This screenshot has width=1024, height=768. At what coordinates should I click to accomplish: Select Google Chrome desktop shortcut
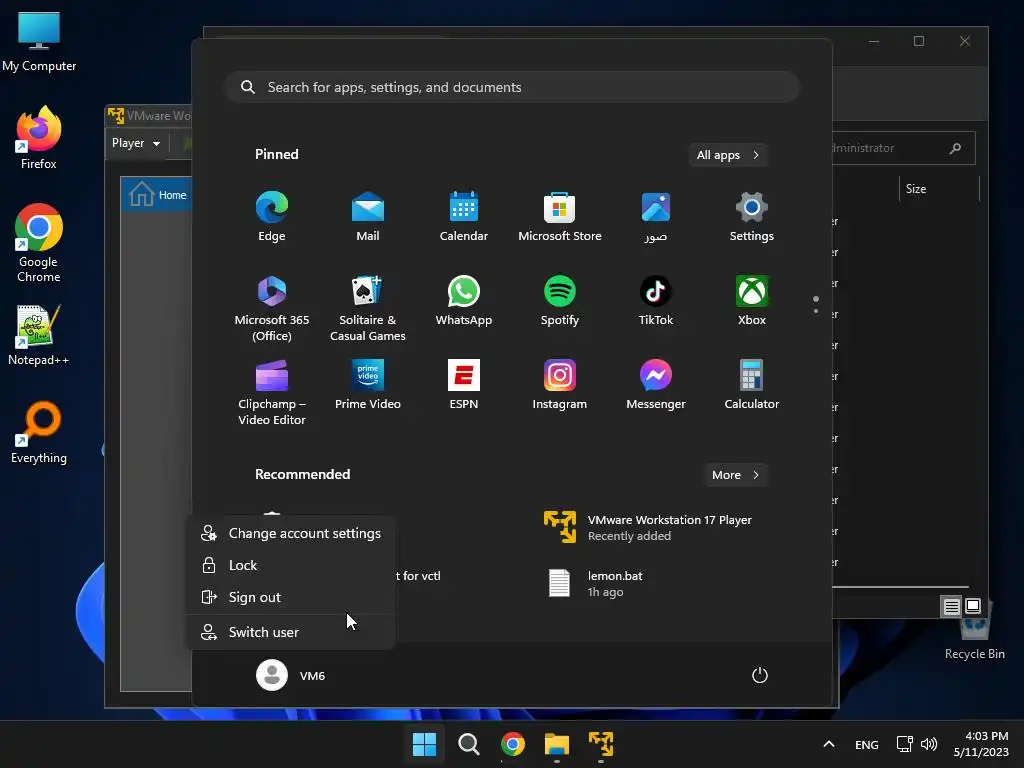39,243
